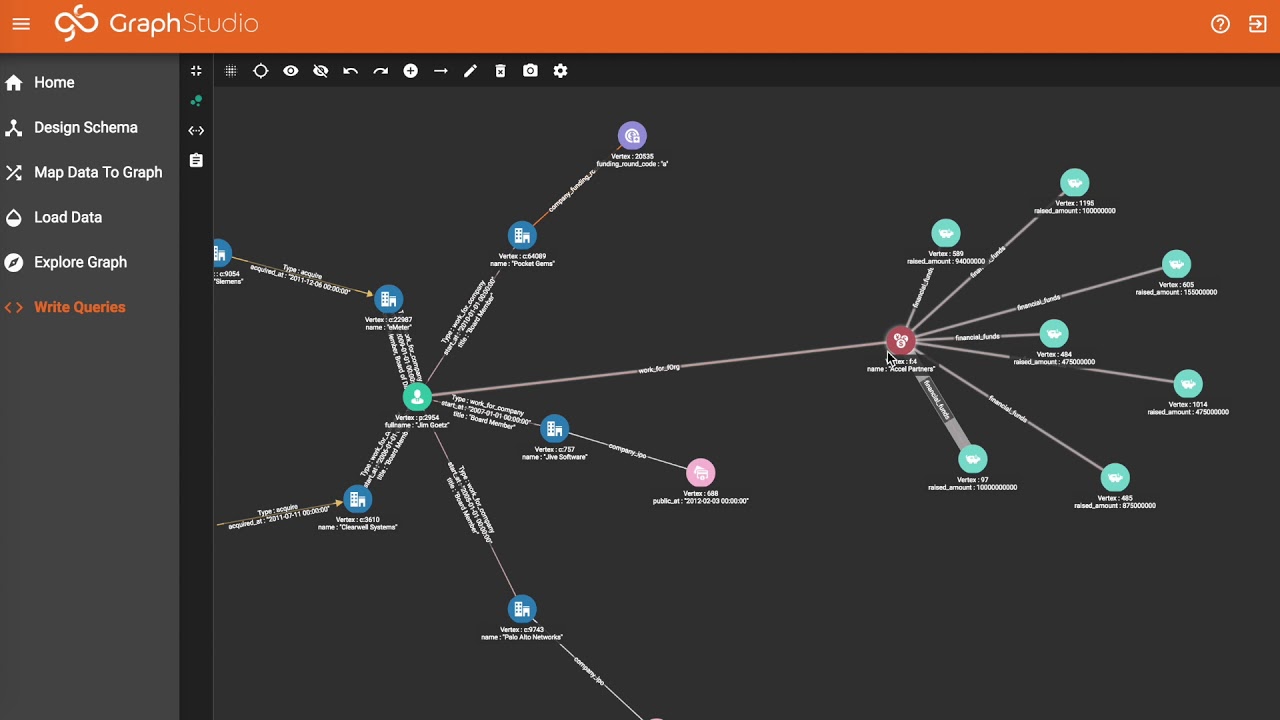Select funding vertex 485
Viewport: 1280px width, 720px height.
[x=1115, y=478]
